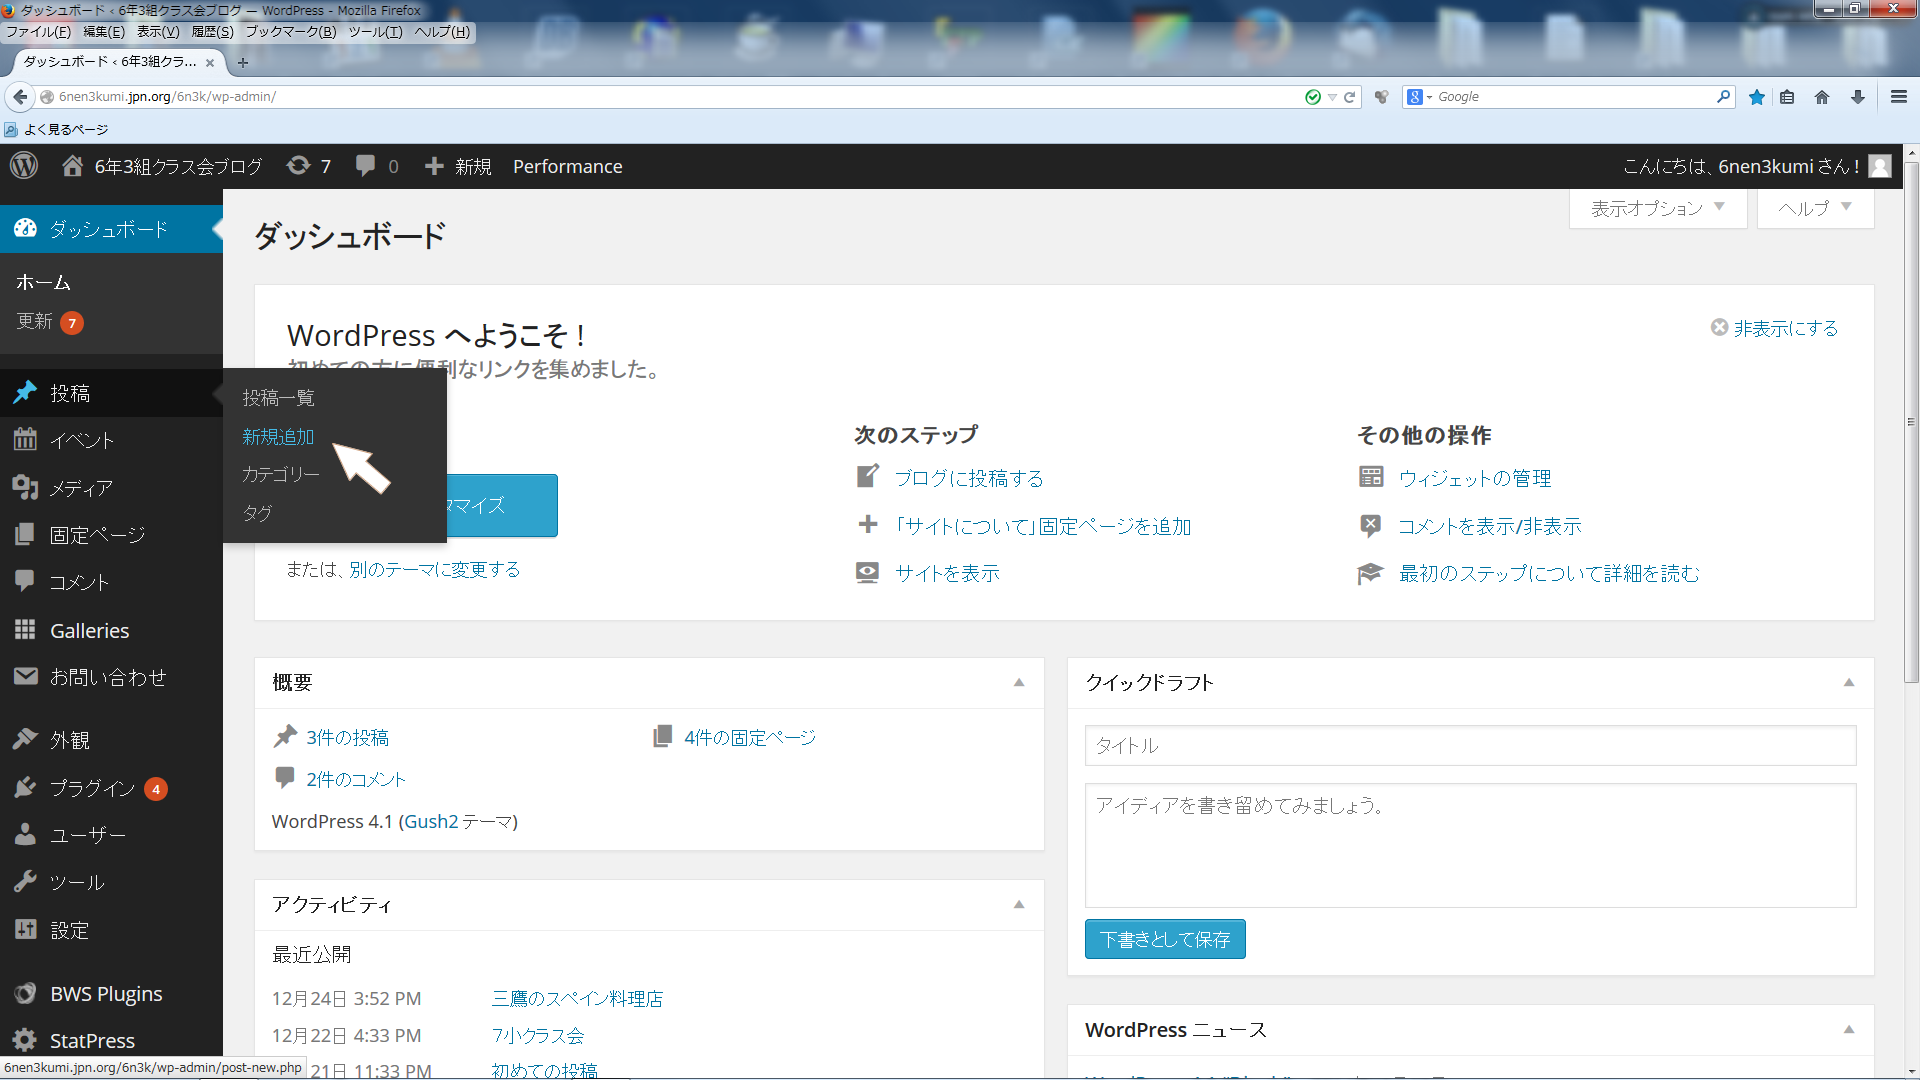
Task: Open the ブックマーク(B) Firefox menu
Action: [291, 31]
